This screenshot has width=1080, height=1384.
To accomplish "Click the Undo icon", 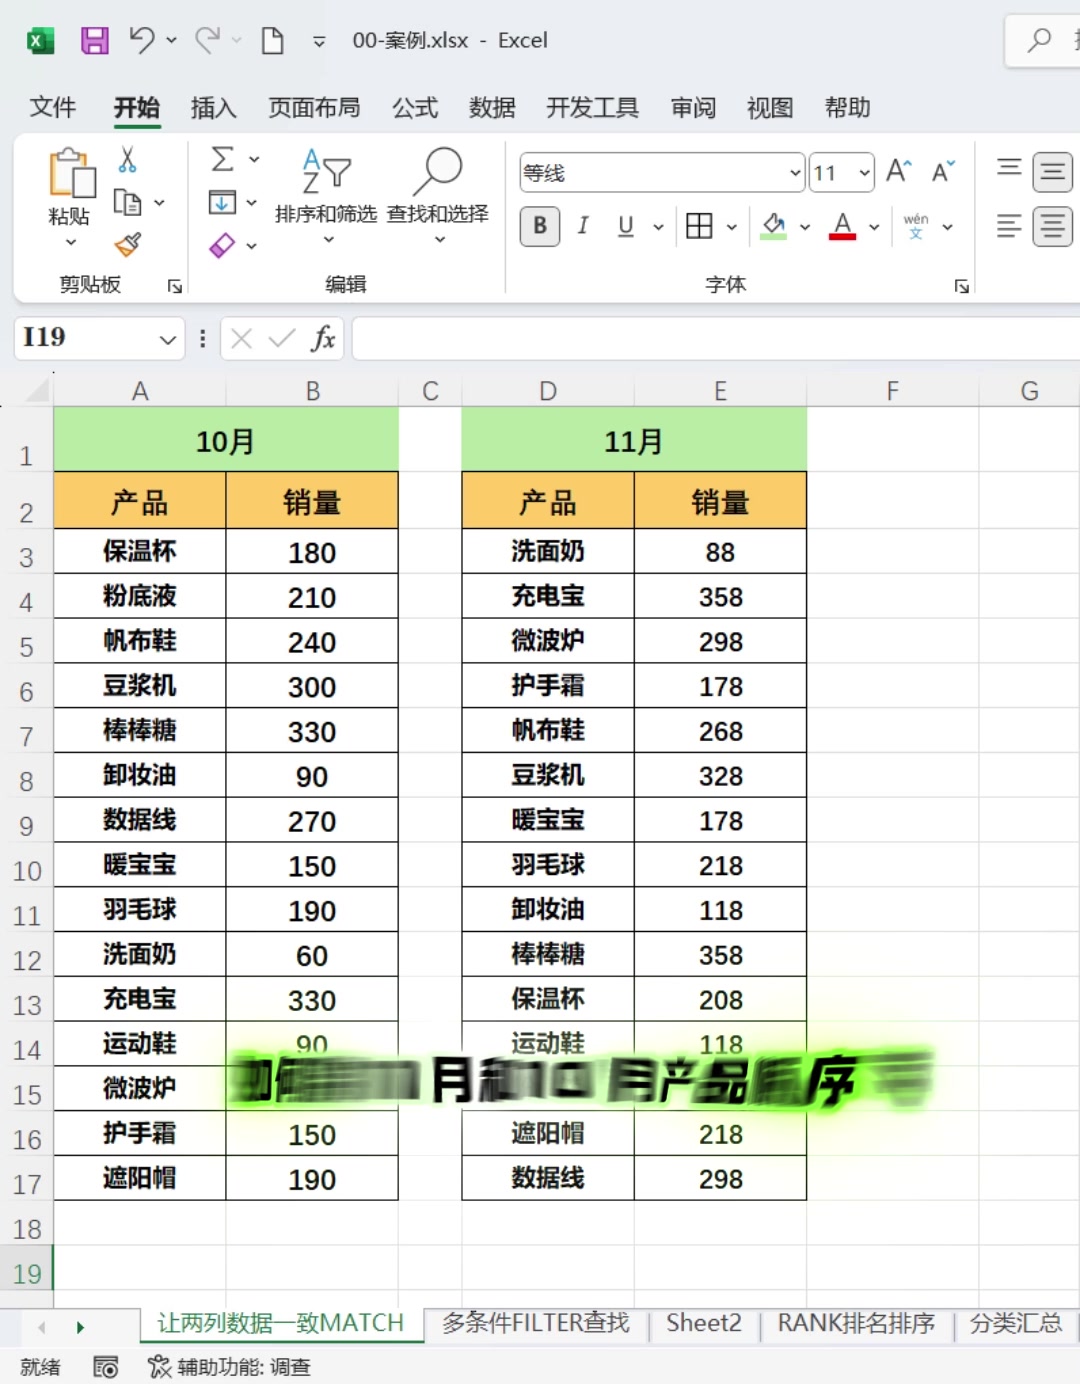I will pos(140,40).
